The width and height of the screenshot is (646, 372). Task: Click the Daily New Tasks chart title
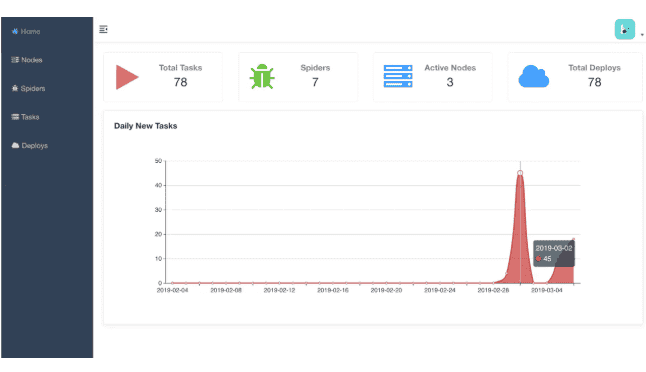[145, 126]
